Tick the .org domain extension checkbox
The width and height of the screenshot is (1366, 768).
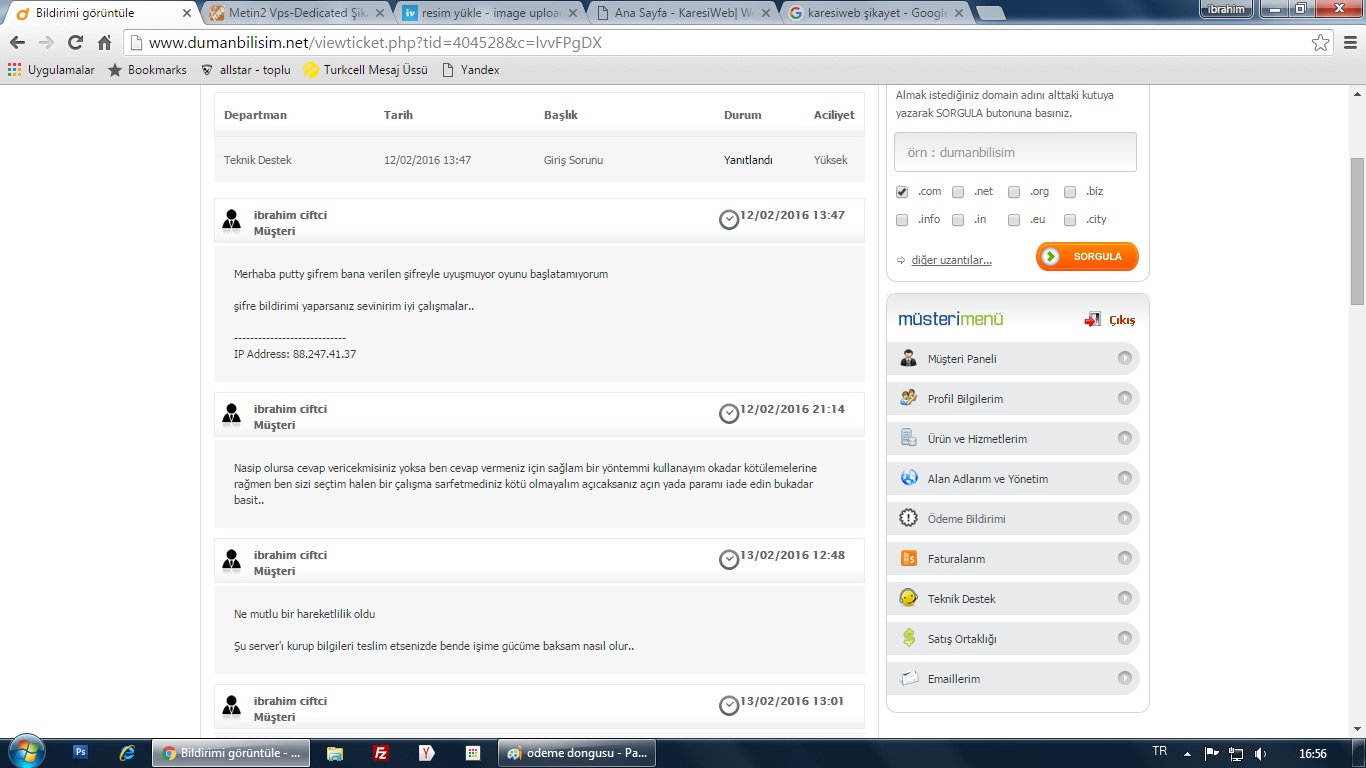(x=1014, y=192)
